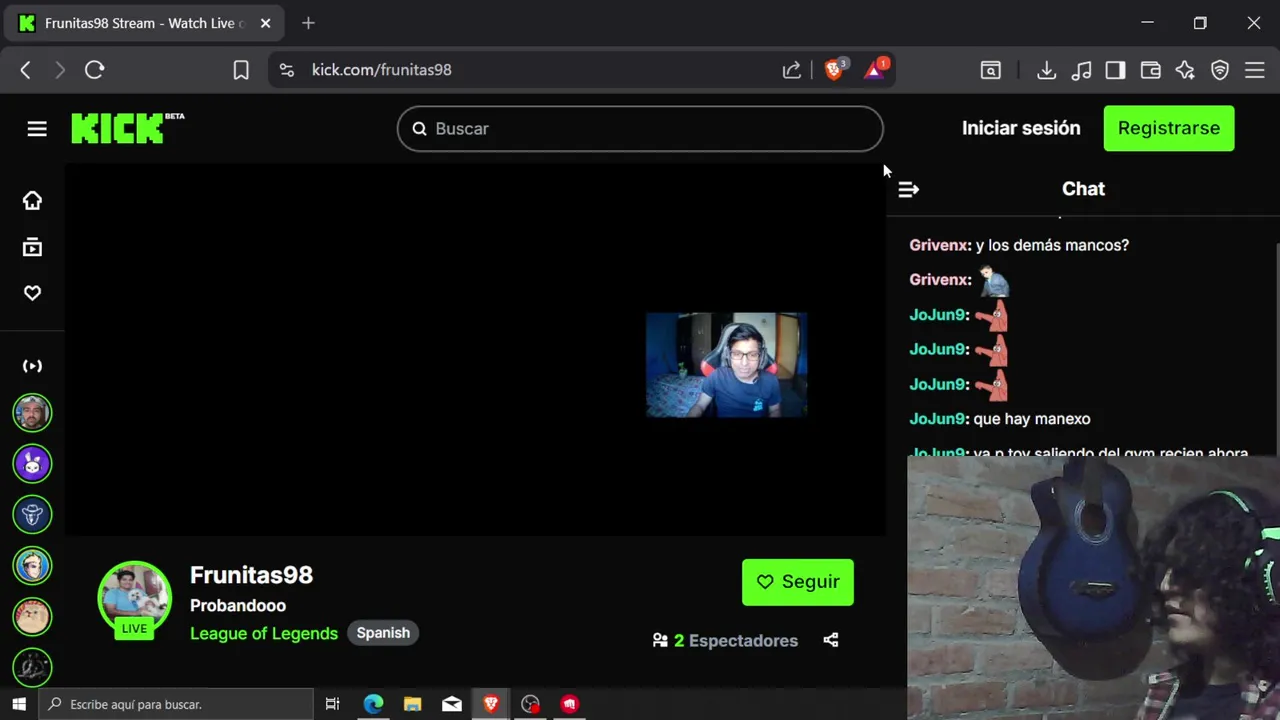Open Frunitas98 profile avatar
This screenshot has width=1280, height=720.
(x=134, y=599)
